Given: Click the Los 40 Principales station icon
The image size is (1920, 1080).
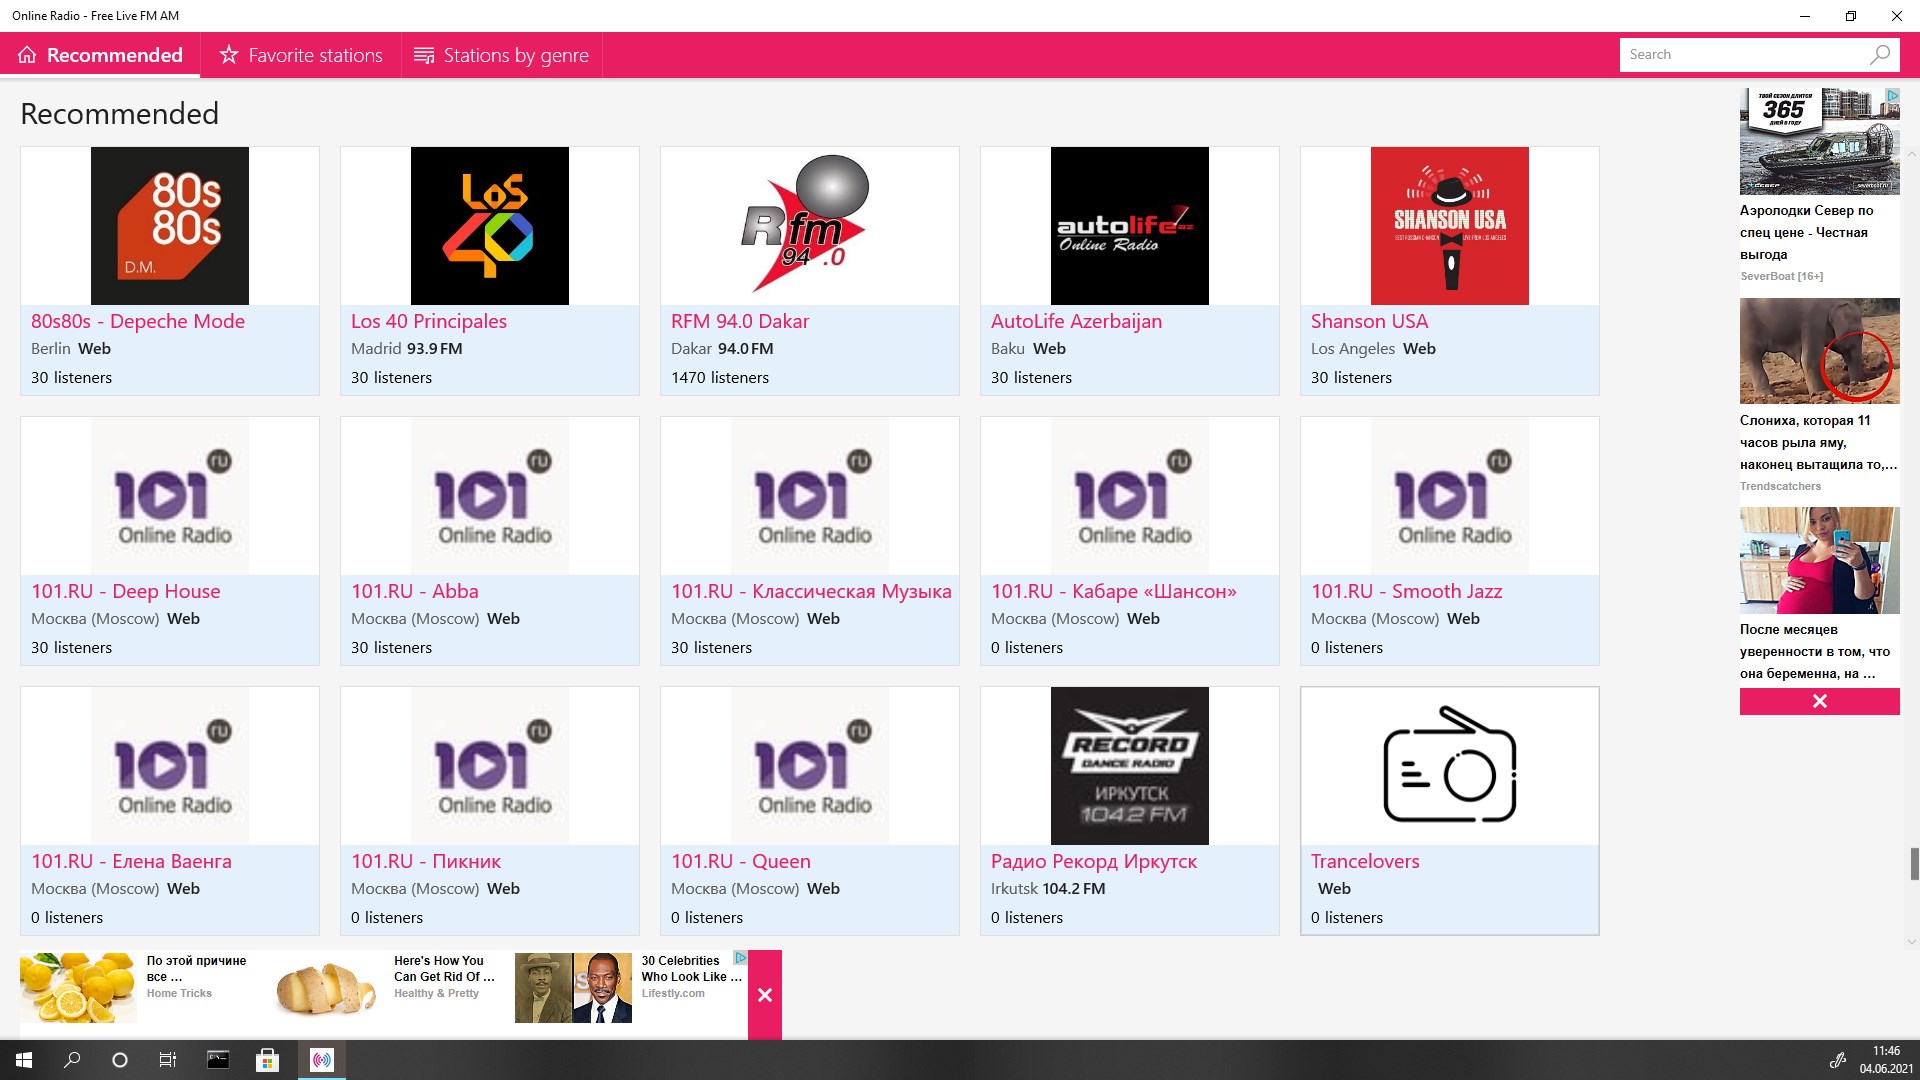Looking at the screenshot, I should click(489, 225).
